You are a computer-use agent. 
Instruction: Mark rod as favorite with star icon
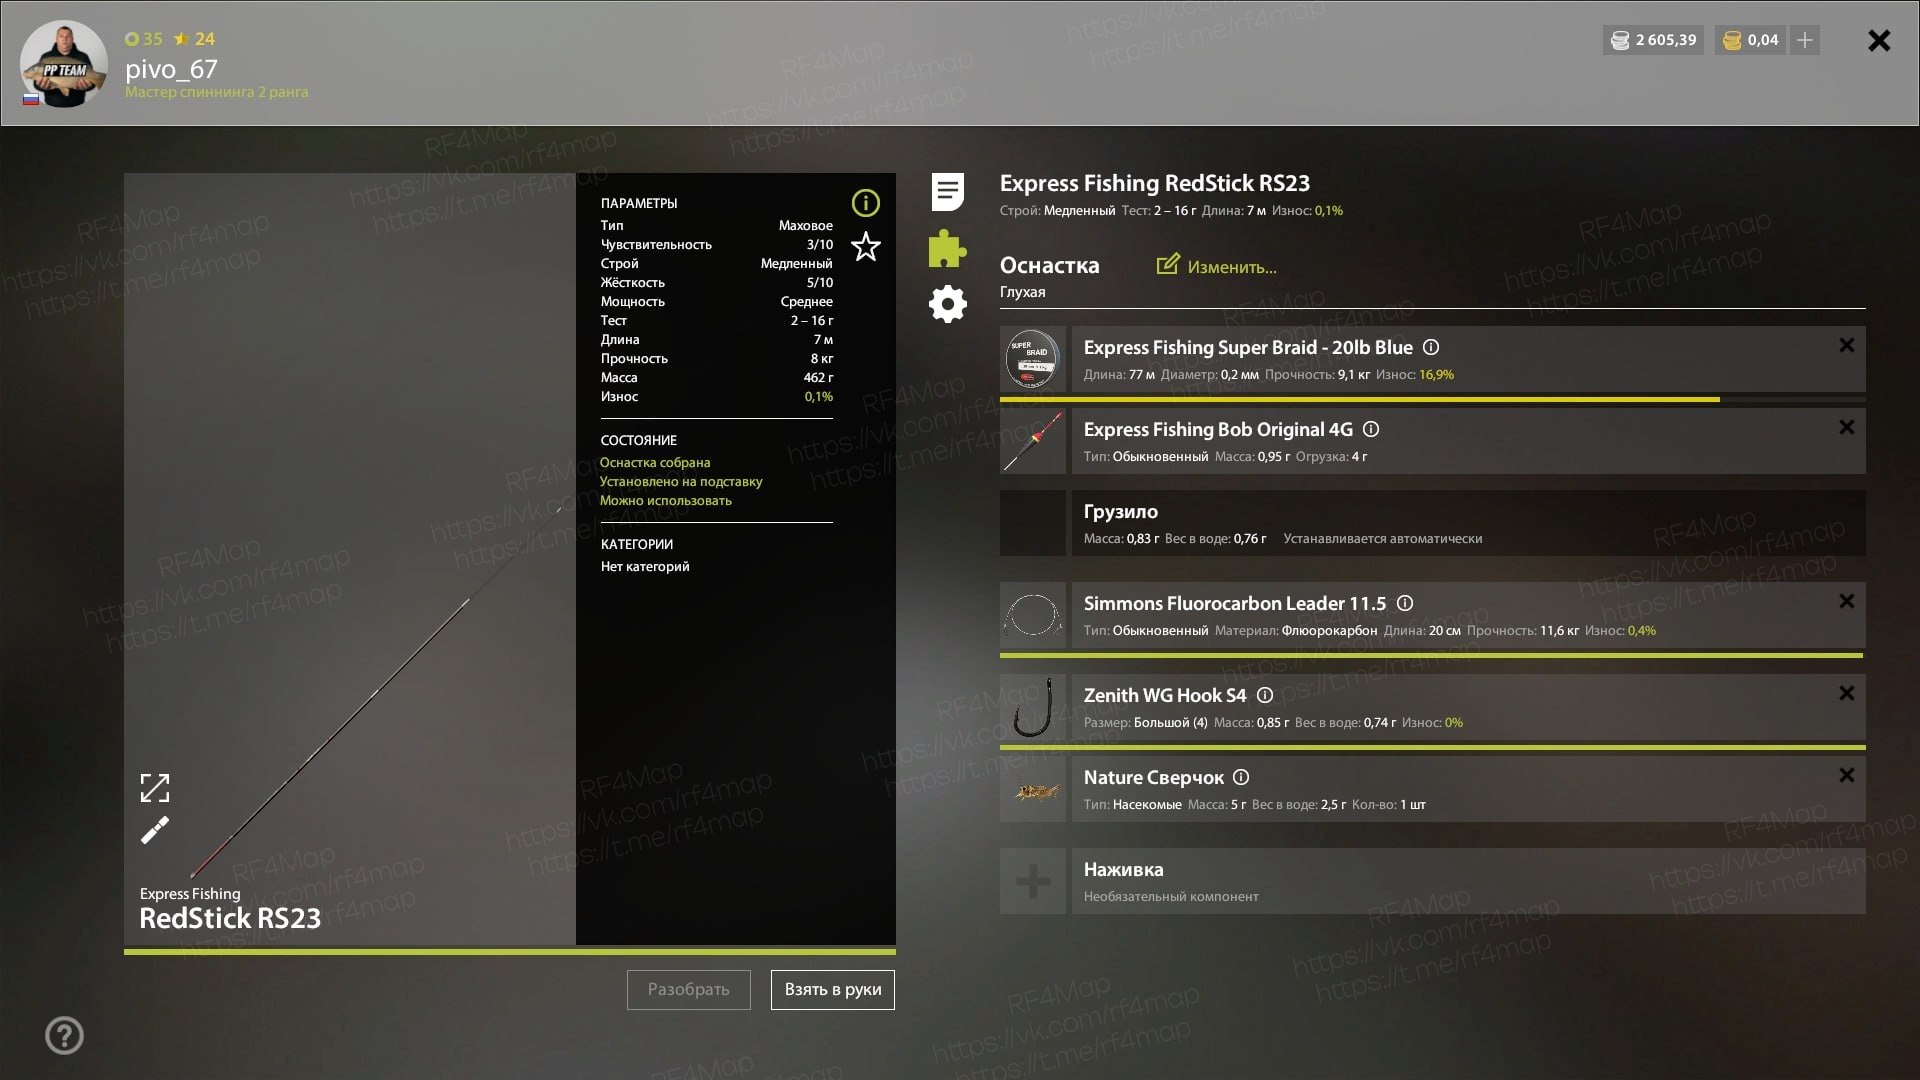[865, 246]
